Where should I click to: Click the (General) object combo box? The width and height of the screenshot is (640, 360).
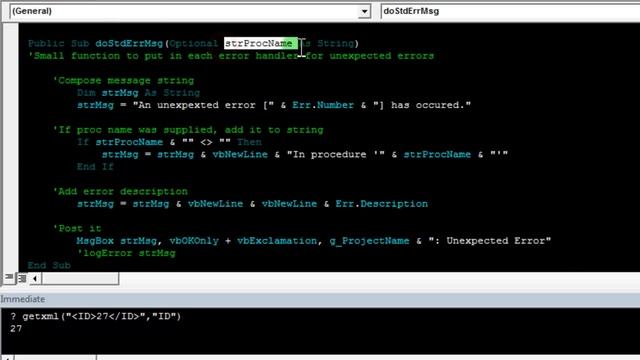coord(189,11)
